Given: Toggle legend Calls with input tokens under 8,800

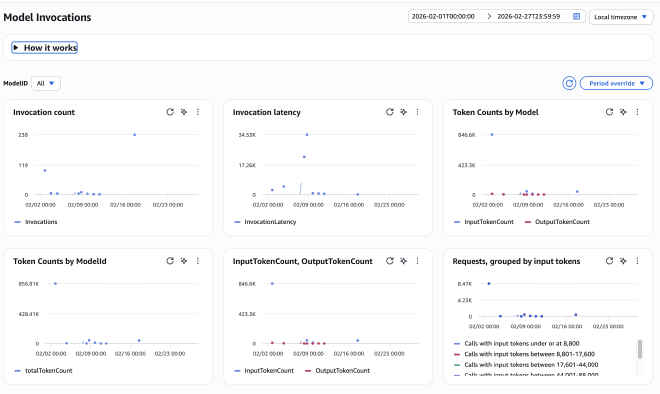Looking at the screenshot, I should pos(517,343).
